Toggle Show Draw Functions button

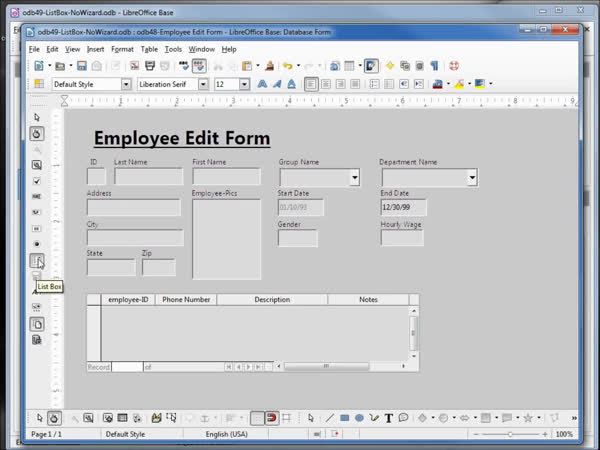[371, 66]
